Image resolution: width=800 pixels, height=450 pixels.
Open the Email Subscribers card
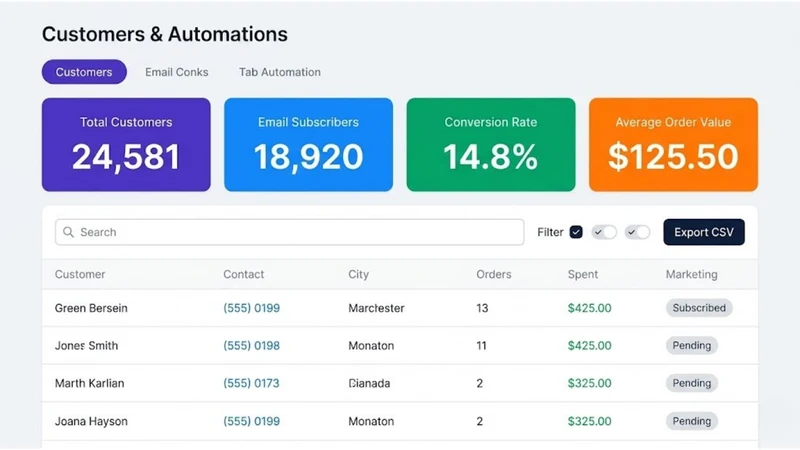coord(308,145)
